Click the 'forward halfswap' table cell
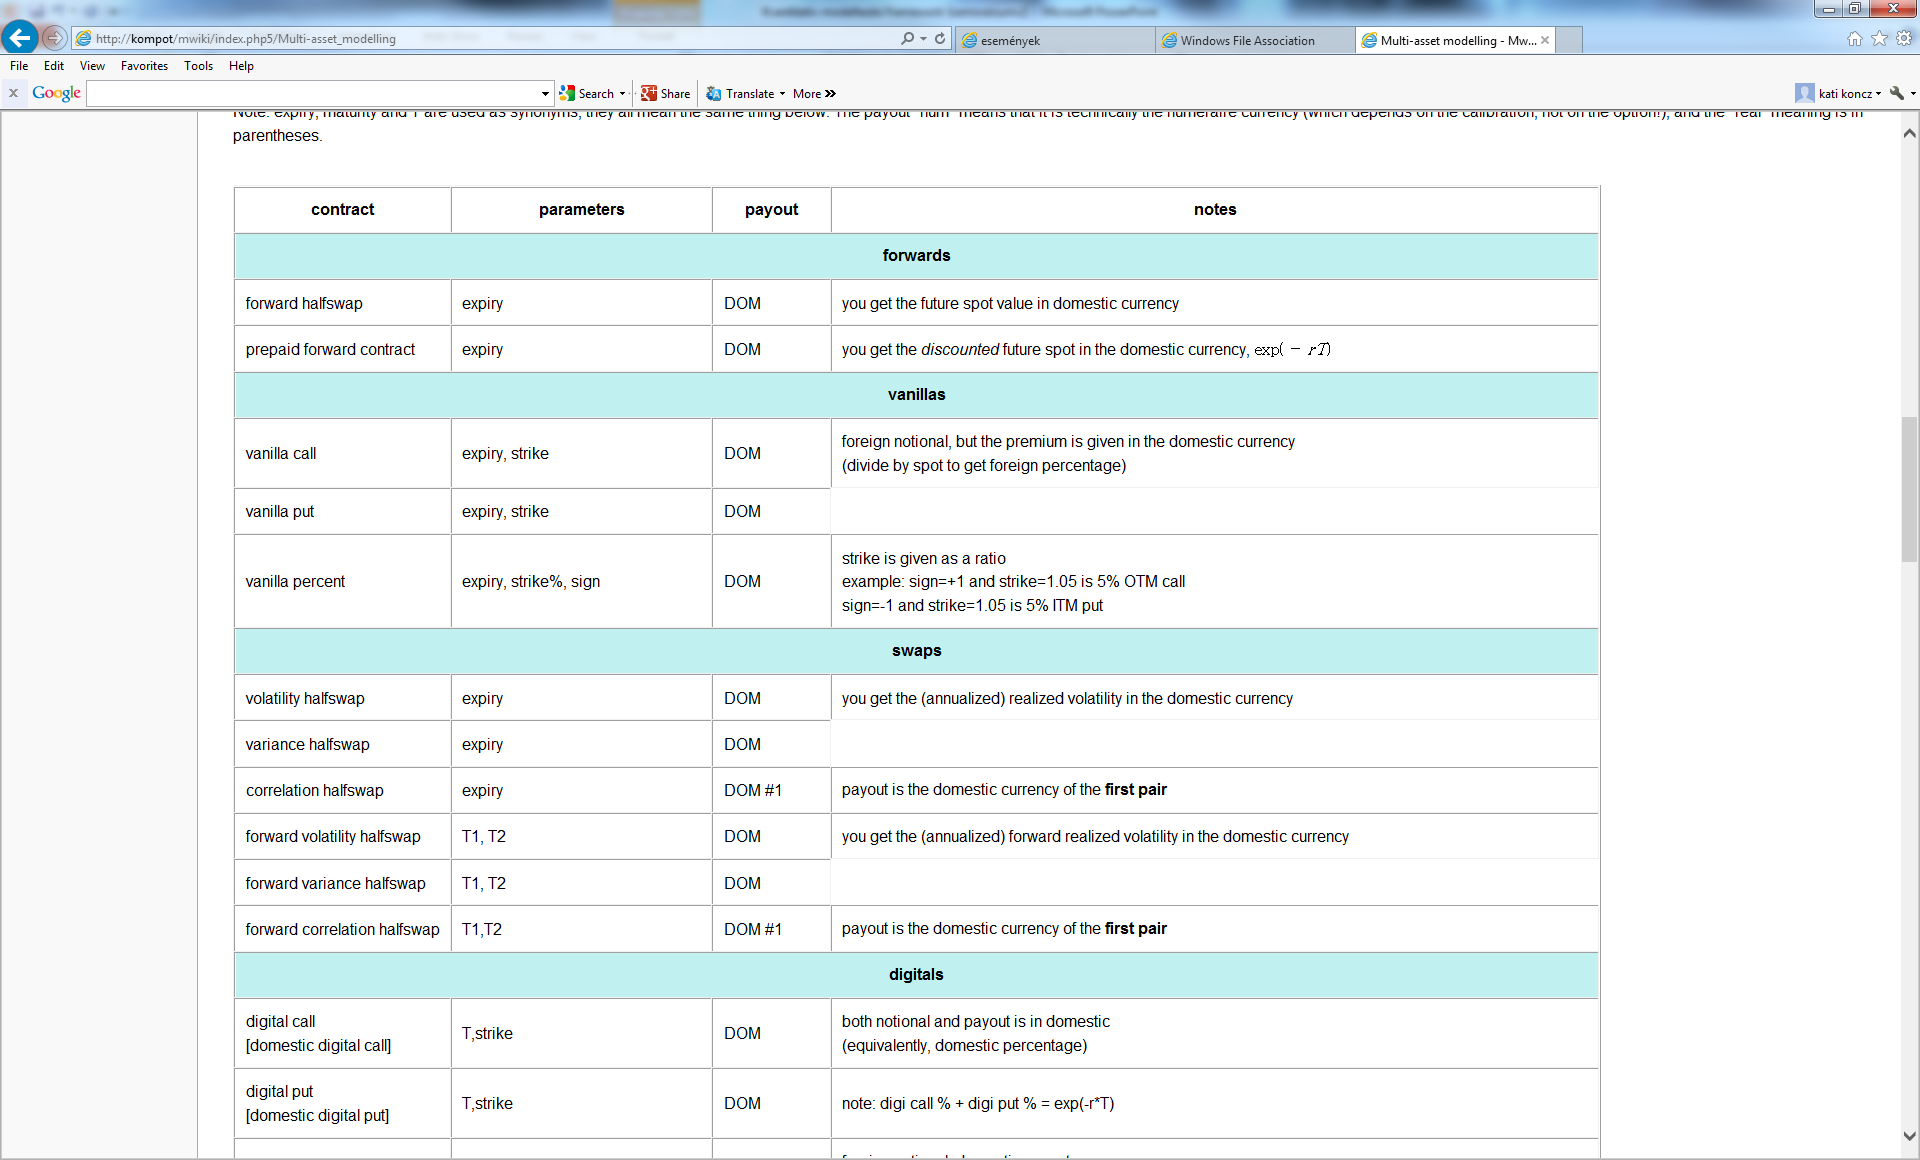 click(x=343, y=303)
